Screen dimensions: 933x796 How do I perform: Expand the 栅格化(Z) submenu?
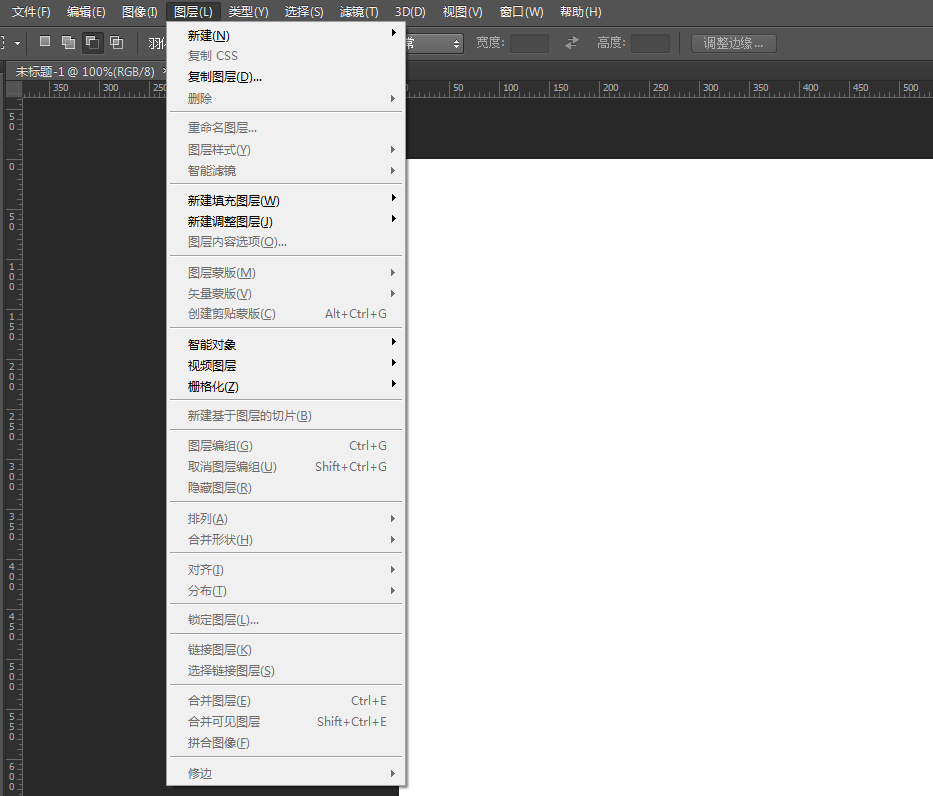(286, 387)
